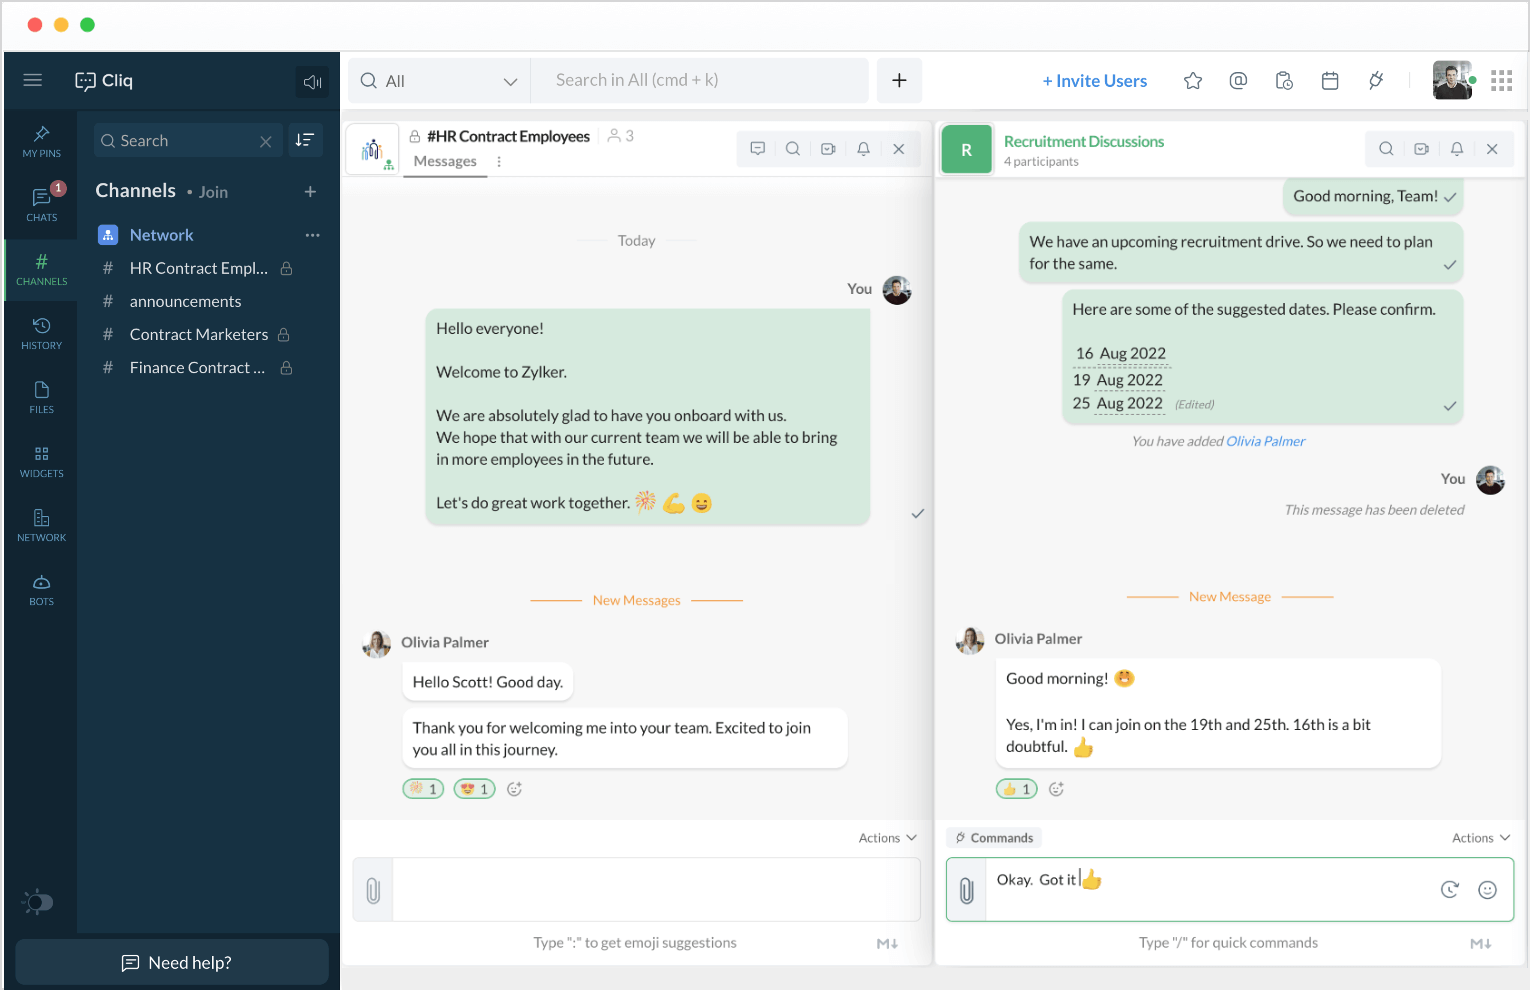Click the Invite Users link
The height and width of the screenshot is (990, 1530).
(x=1094, y=81)
